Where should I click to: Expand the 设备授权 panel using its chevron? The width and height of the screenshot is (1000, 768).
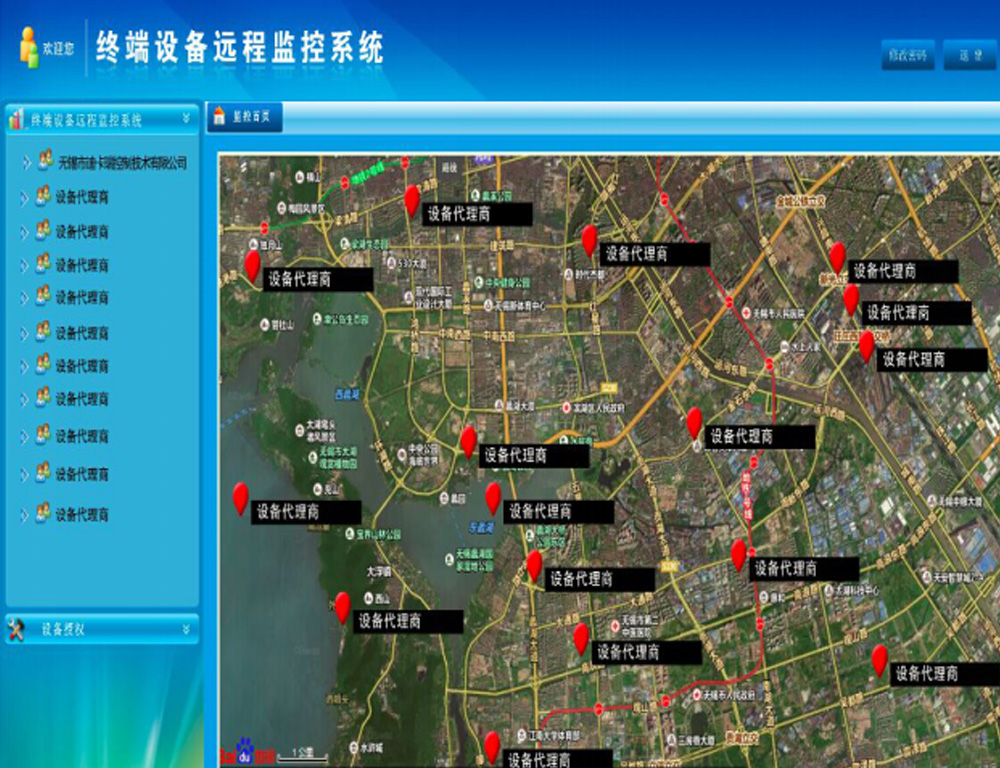click(x=186, y=629)
